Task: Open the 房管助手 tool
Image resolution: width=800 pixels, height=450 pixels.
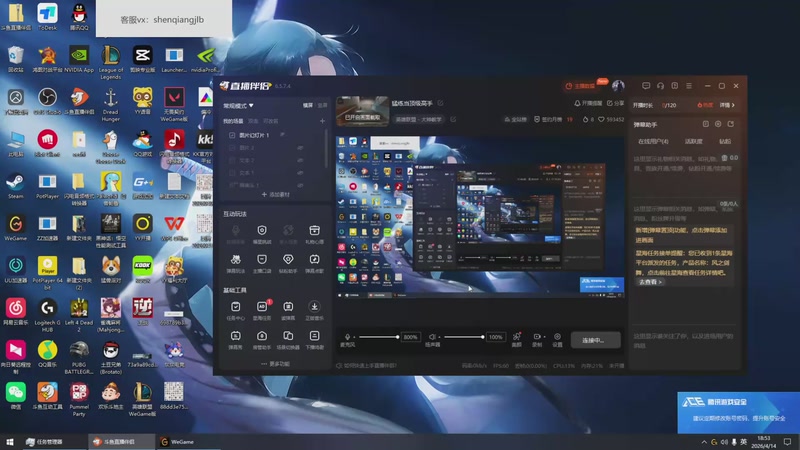Action: [262, 340]
